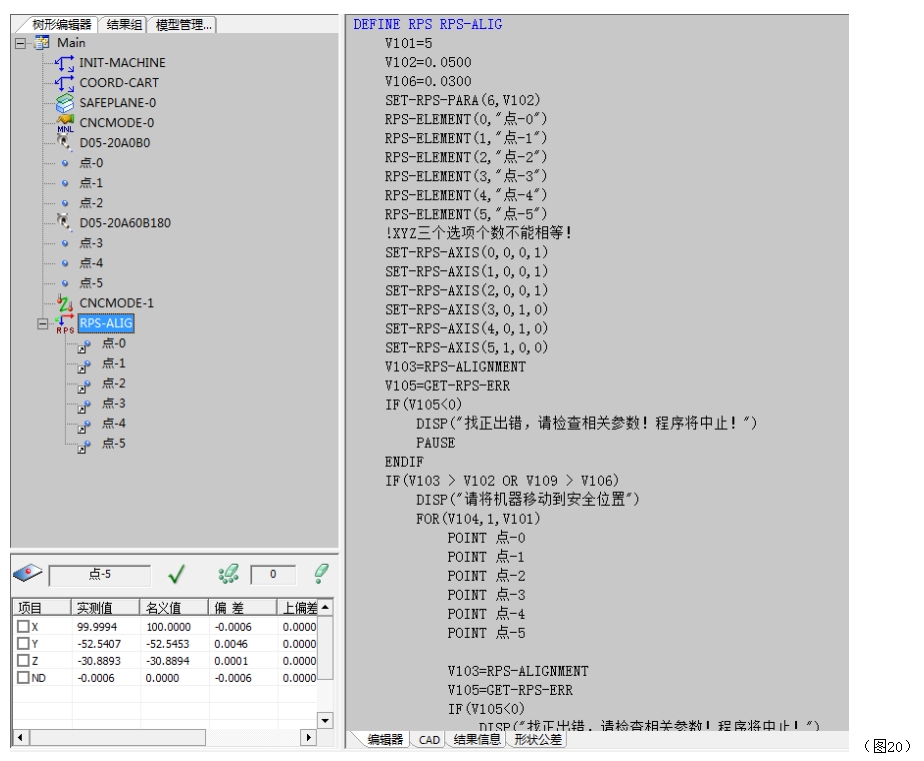Check the Y value checkbox
This screenshot has width=924, height=761.
23,645
